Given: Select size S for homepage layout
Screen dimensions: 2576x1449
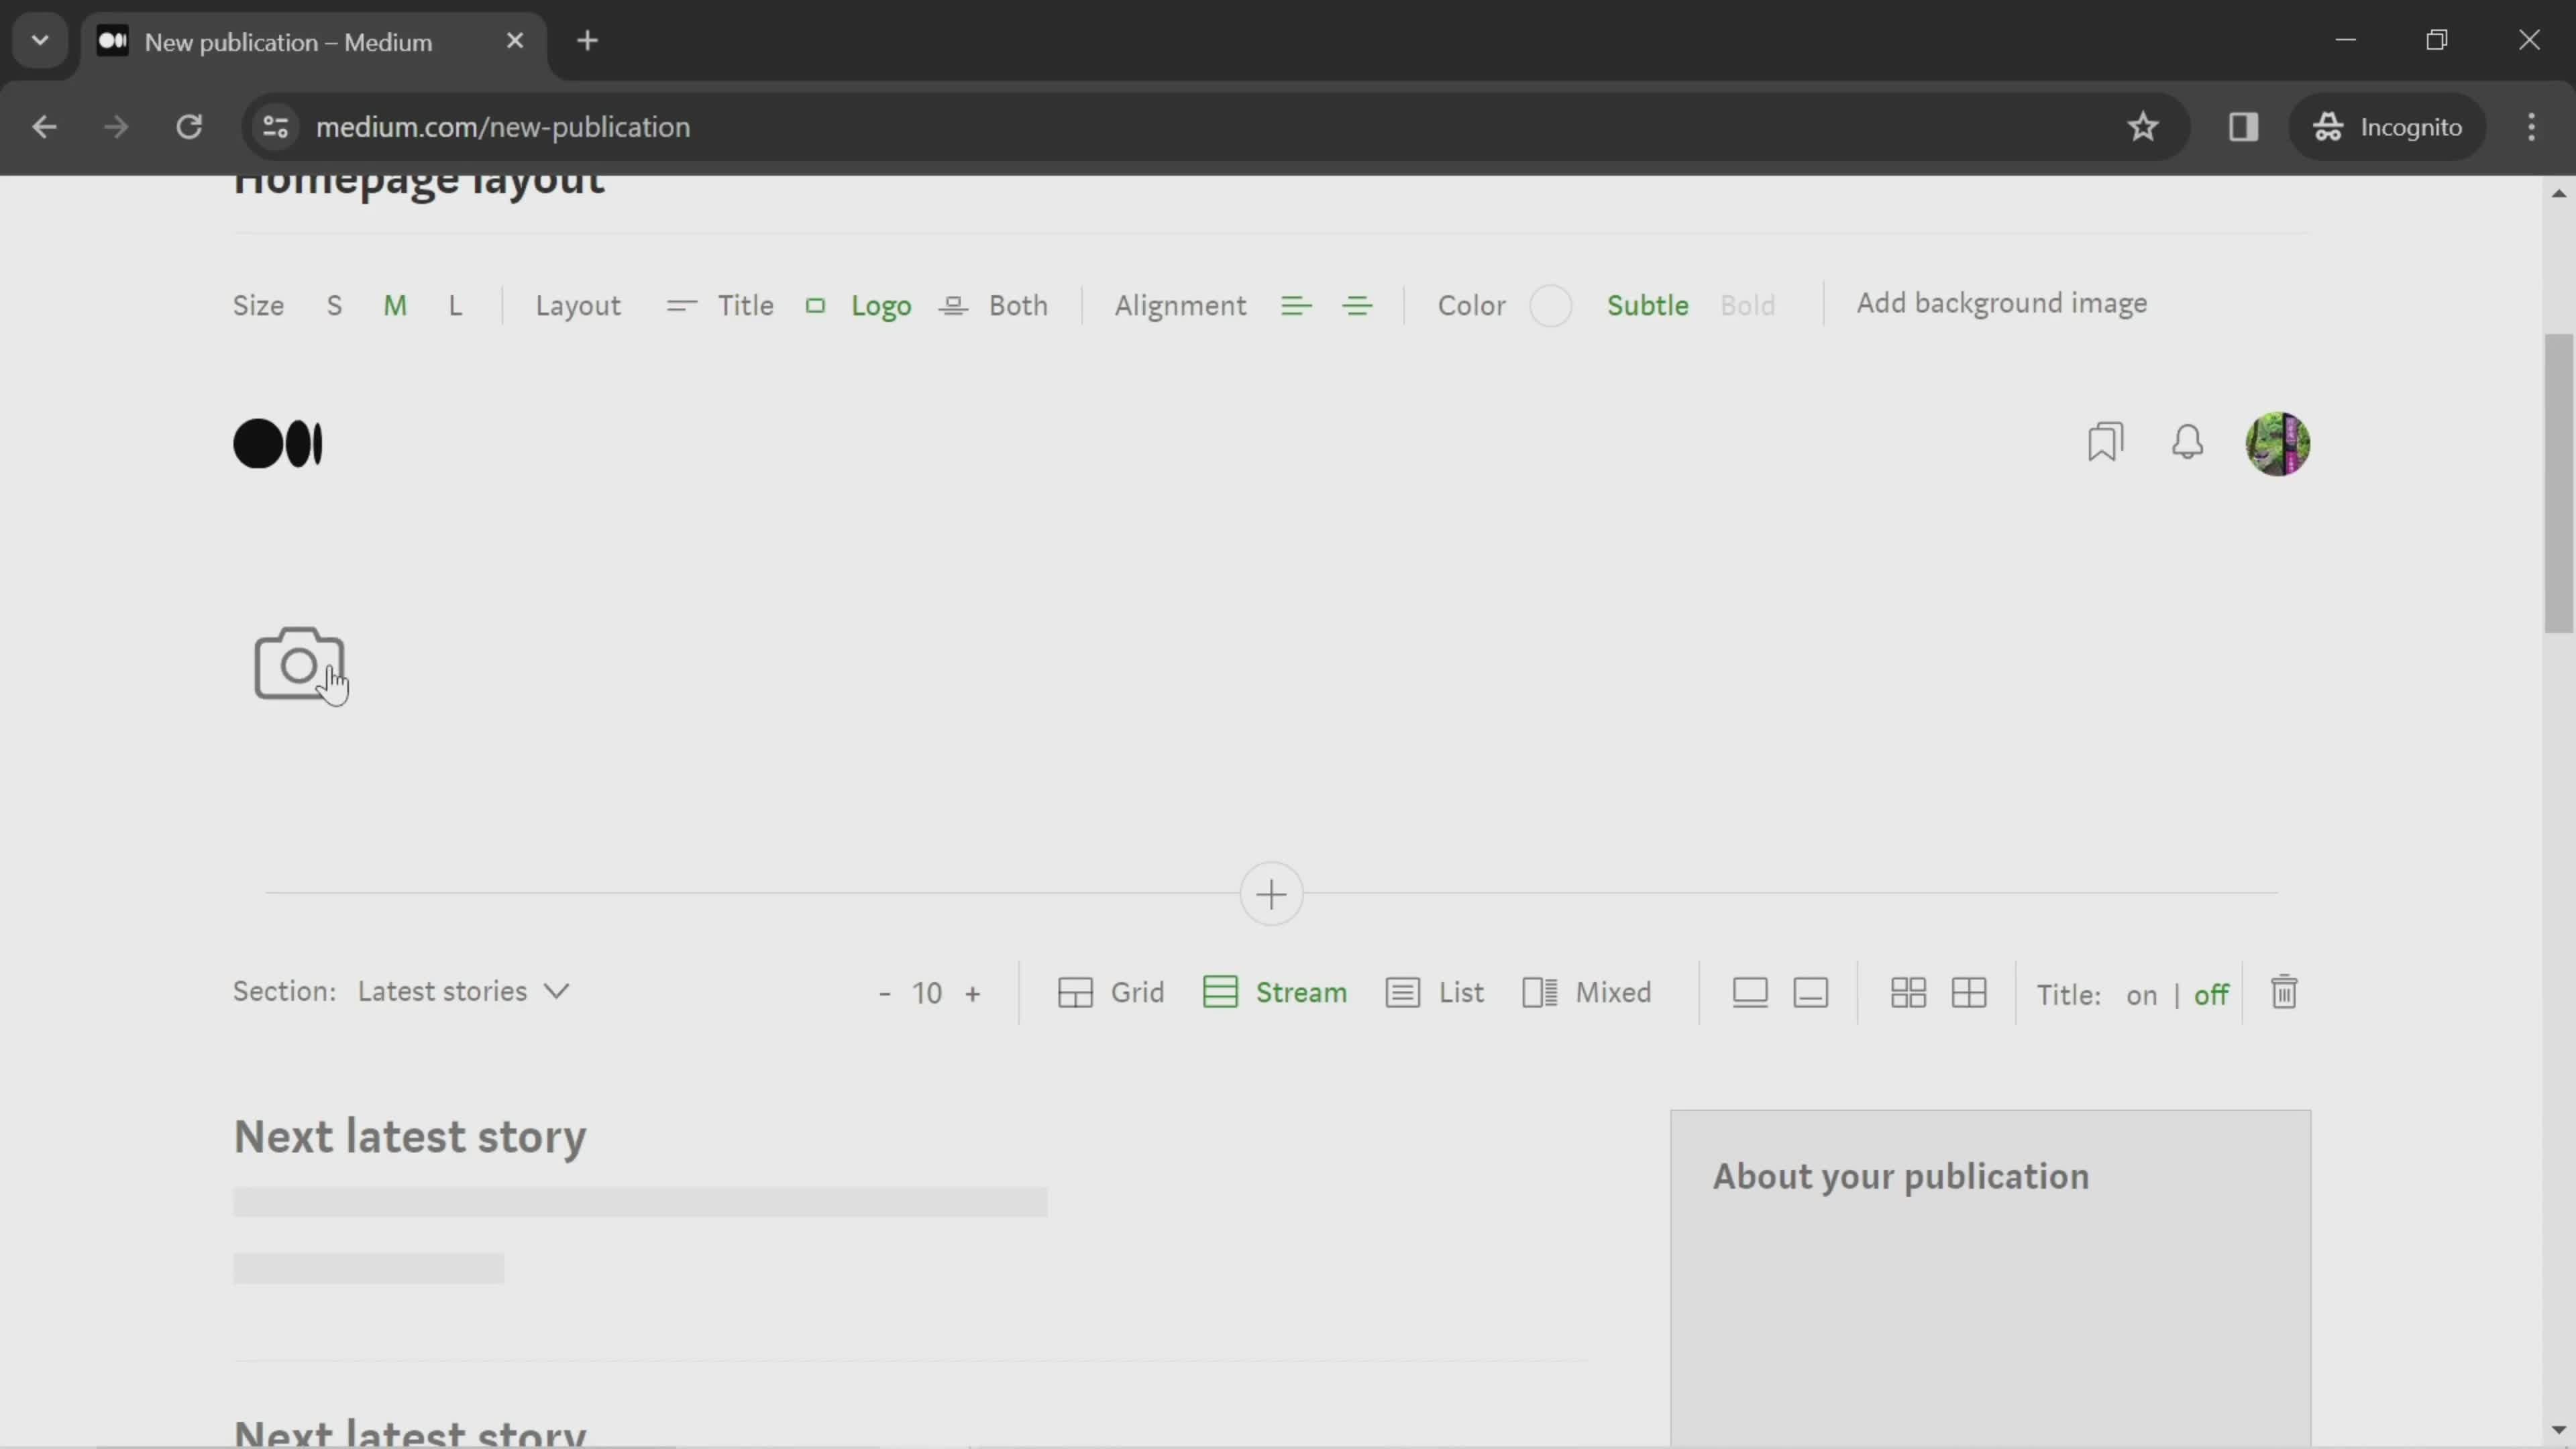Looking at the screenshot, I should click(333, 305).
